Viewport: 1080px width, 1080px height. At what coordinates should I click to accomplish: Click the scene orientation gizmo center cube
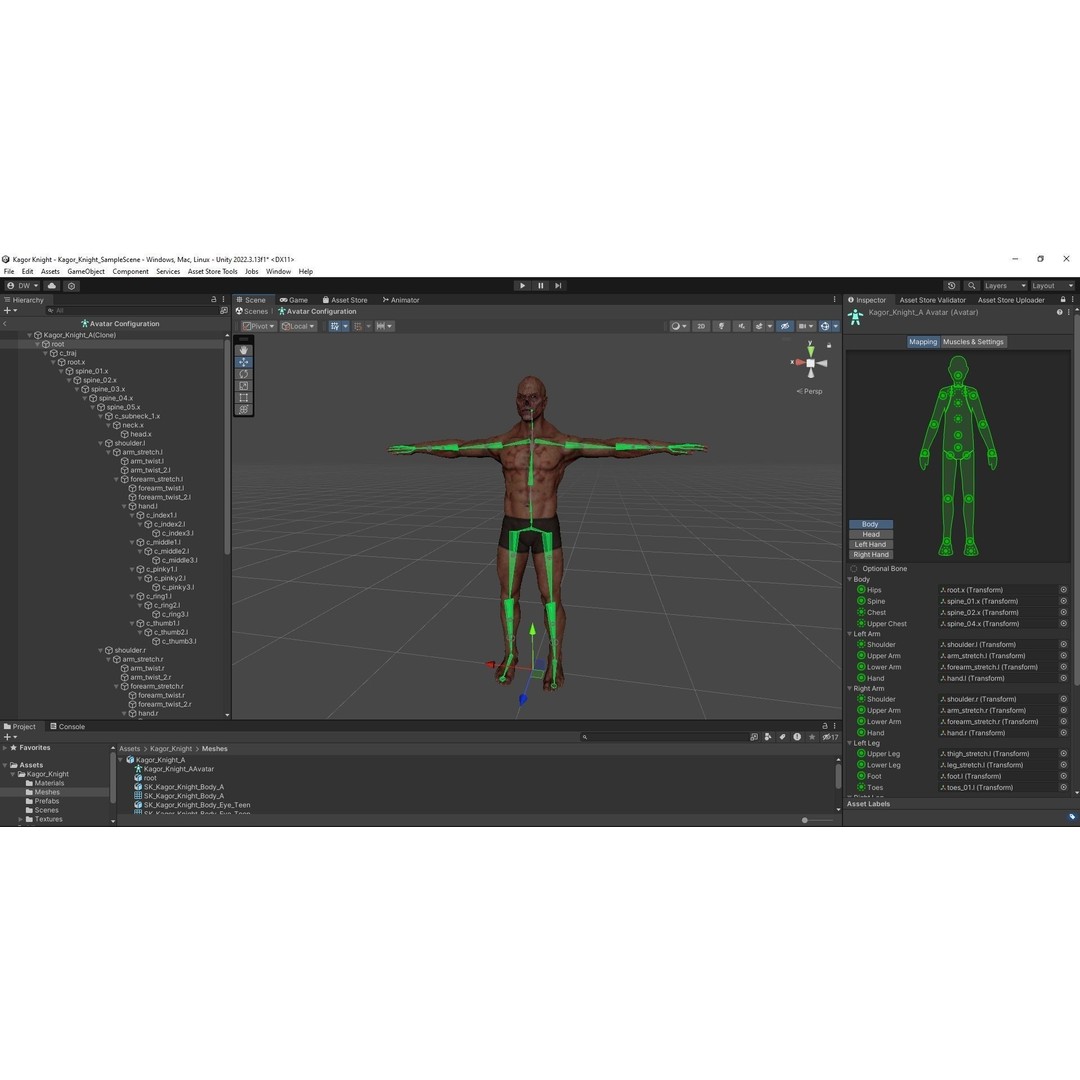[x=811, y=363]
